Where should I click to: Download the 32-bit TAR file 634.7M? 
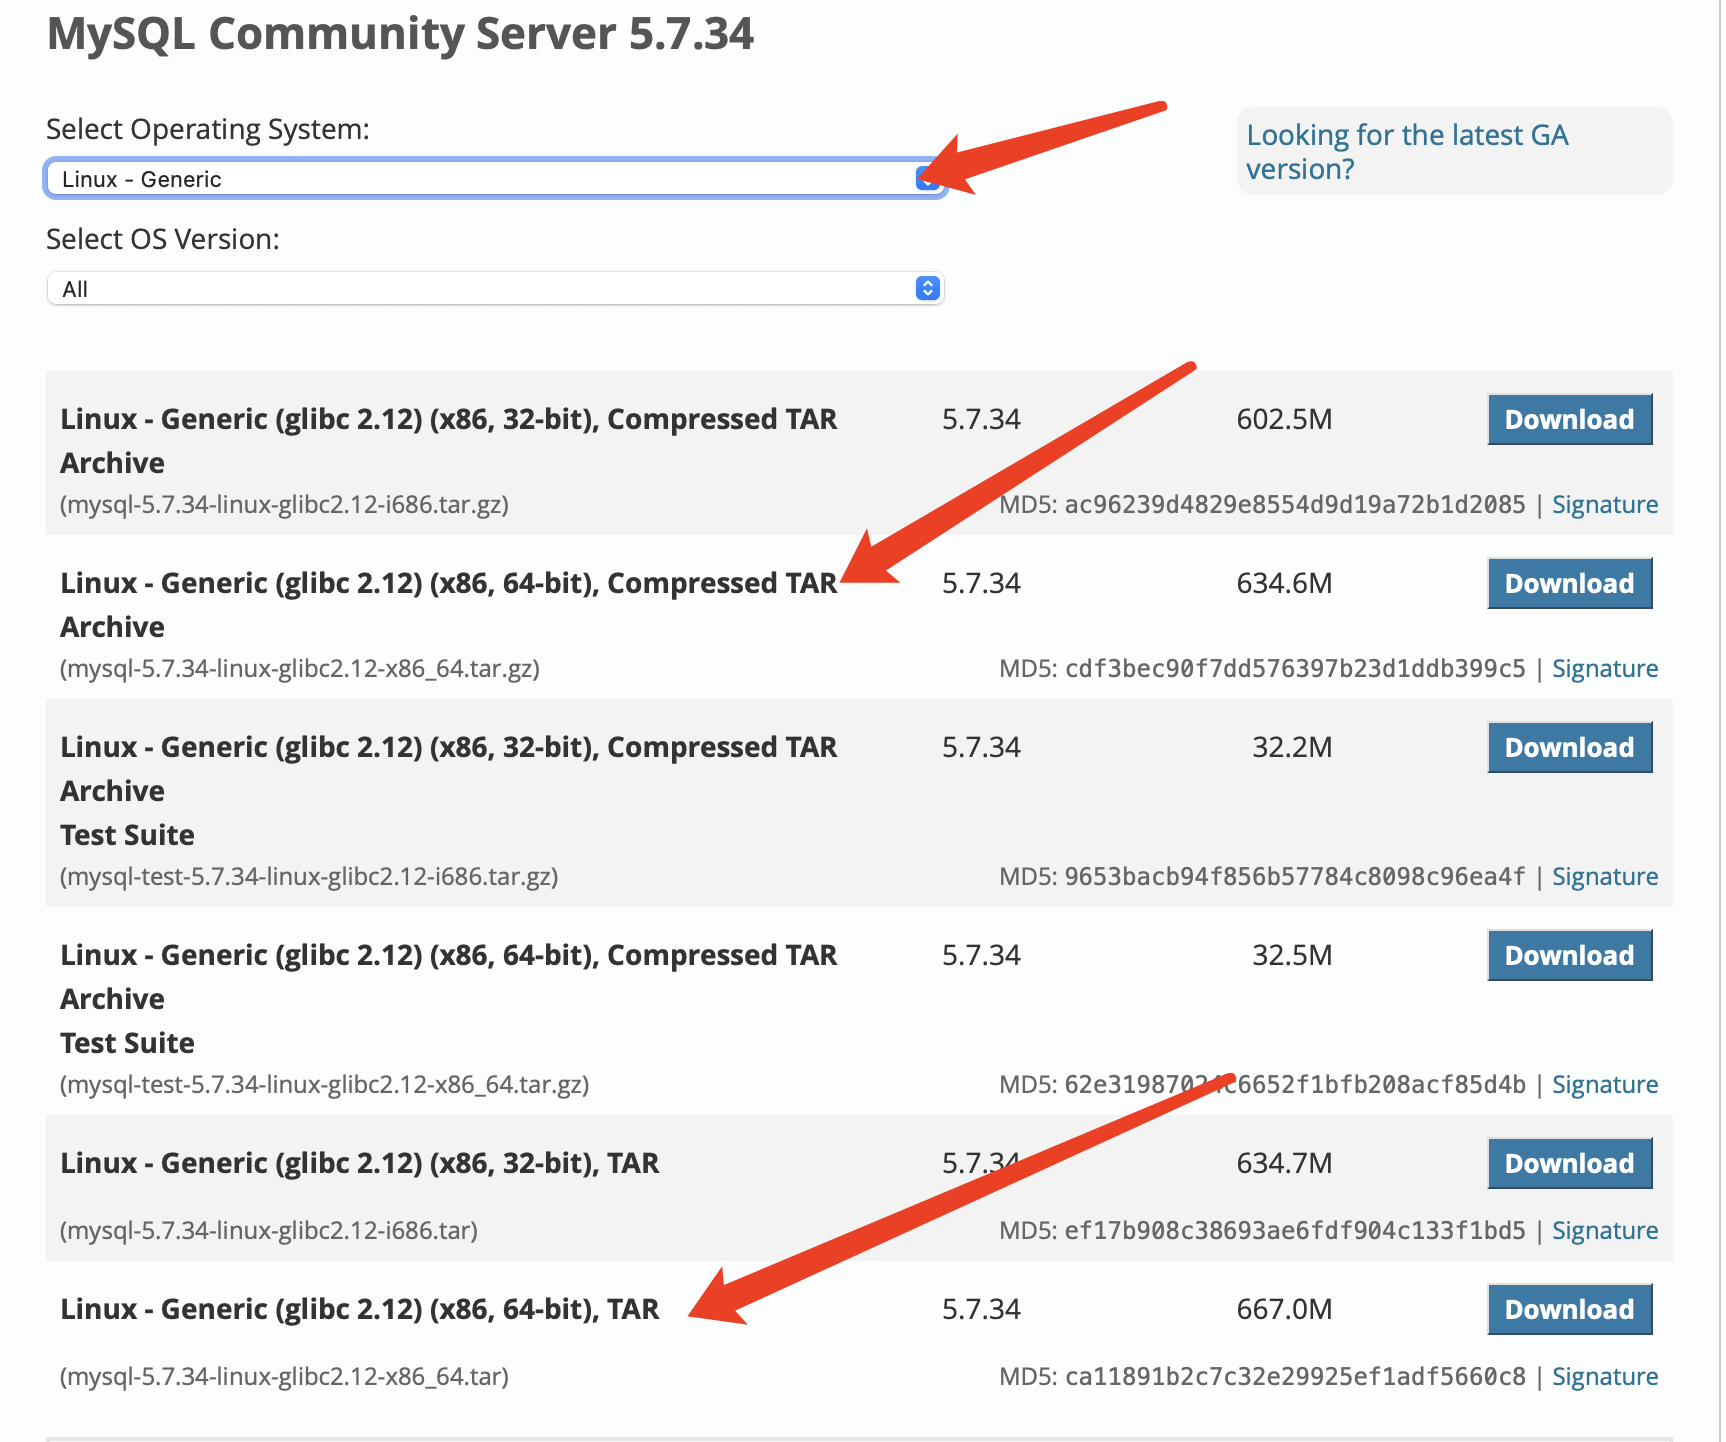pyautogui.click(x=1570, y=1164)
